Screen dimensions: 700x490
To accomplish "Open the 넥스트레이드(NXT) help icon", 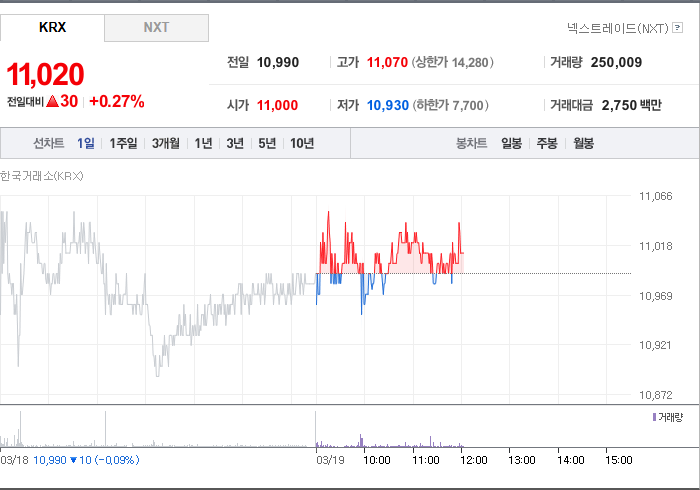I will click(x=677, y=28).
